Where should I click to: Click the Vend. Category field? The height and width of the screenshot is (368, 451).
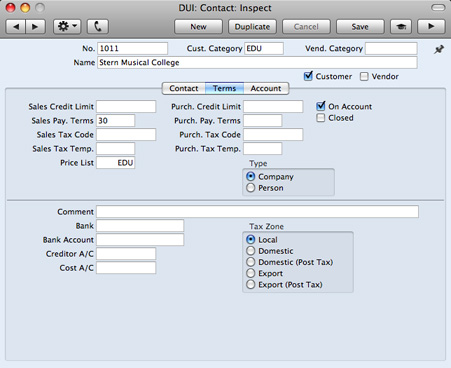point(391,48)
